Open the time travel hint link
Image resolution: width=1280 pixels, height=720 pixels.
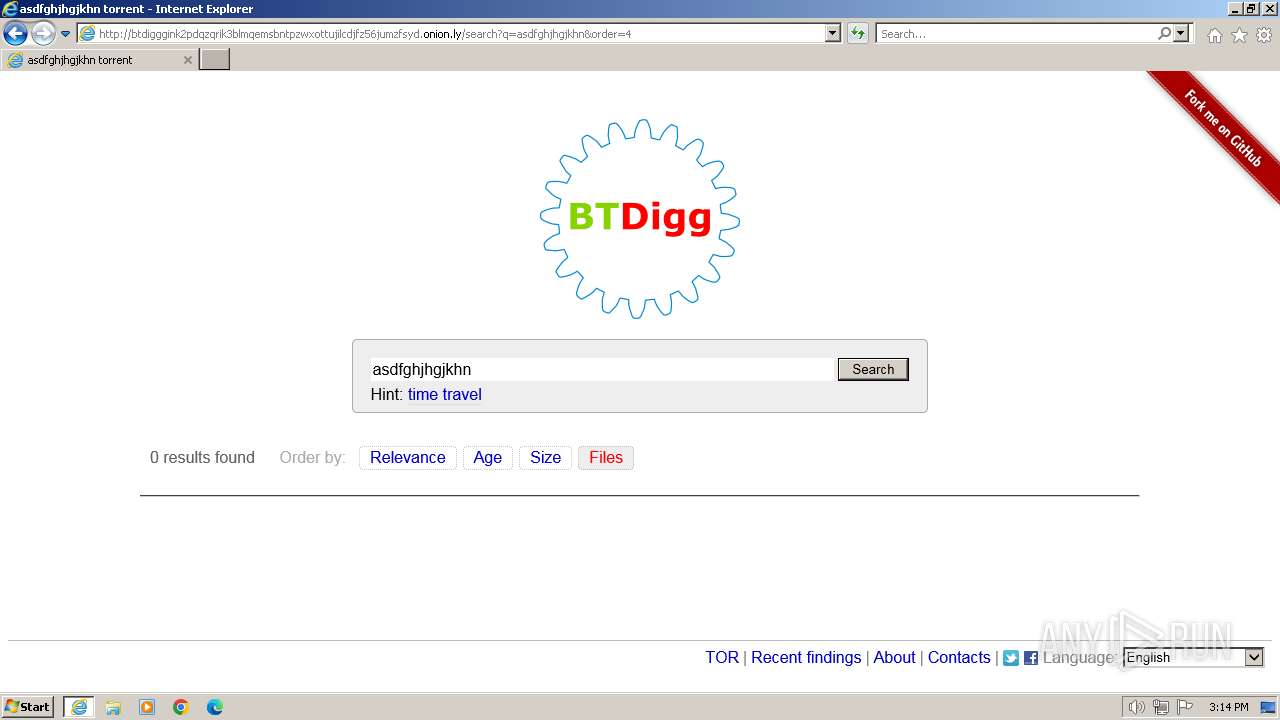pos(444,394)
